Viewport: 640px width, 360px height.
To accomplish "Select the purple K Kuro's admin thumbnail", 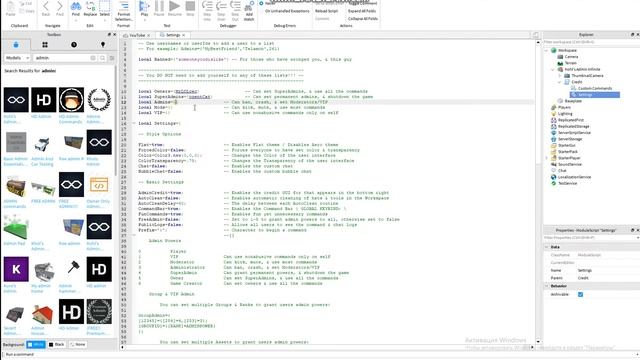I will point(16,269).
